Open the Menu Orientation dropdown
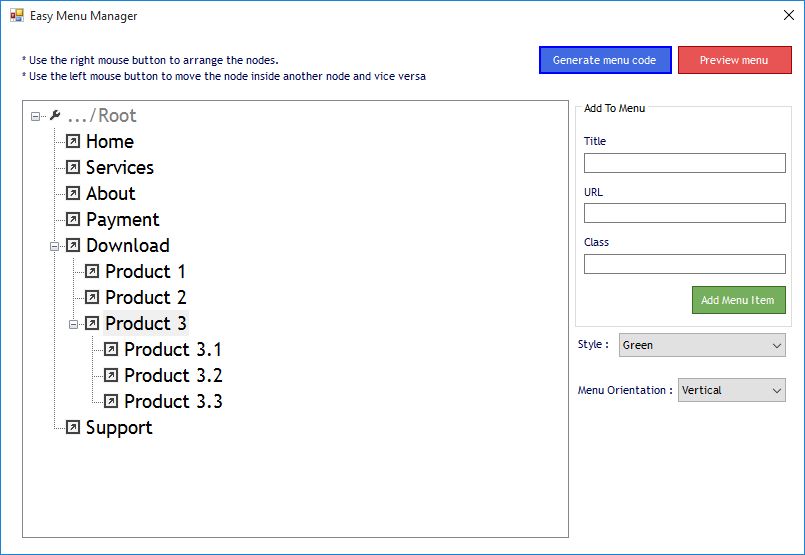Screen dimensions: 805x555 click(x=732, y=390)
